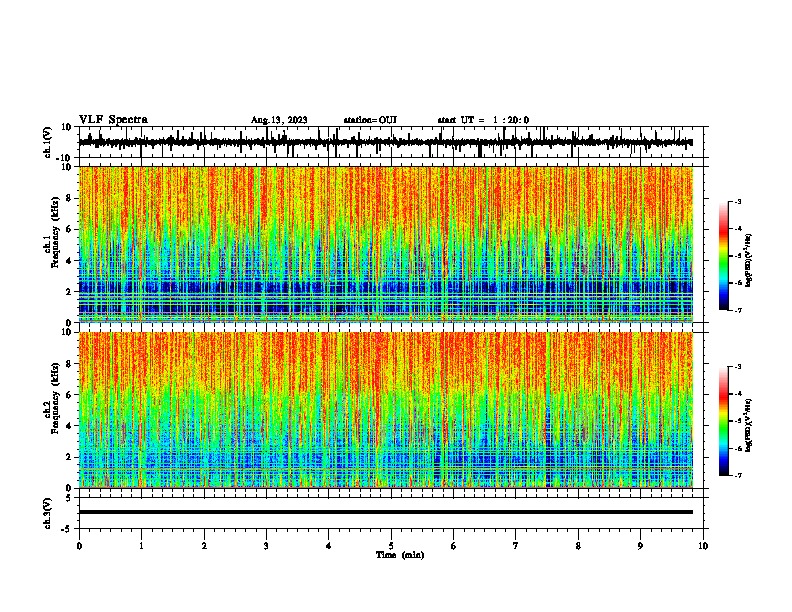Viewport: 792px width, 612px height.
Task: Click the time axis tick label '0'
Action: click(x=79, y=546)
